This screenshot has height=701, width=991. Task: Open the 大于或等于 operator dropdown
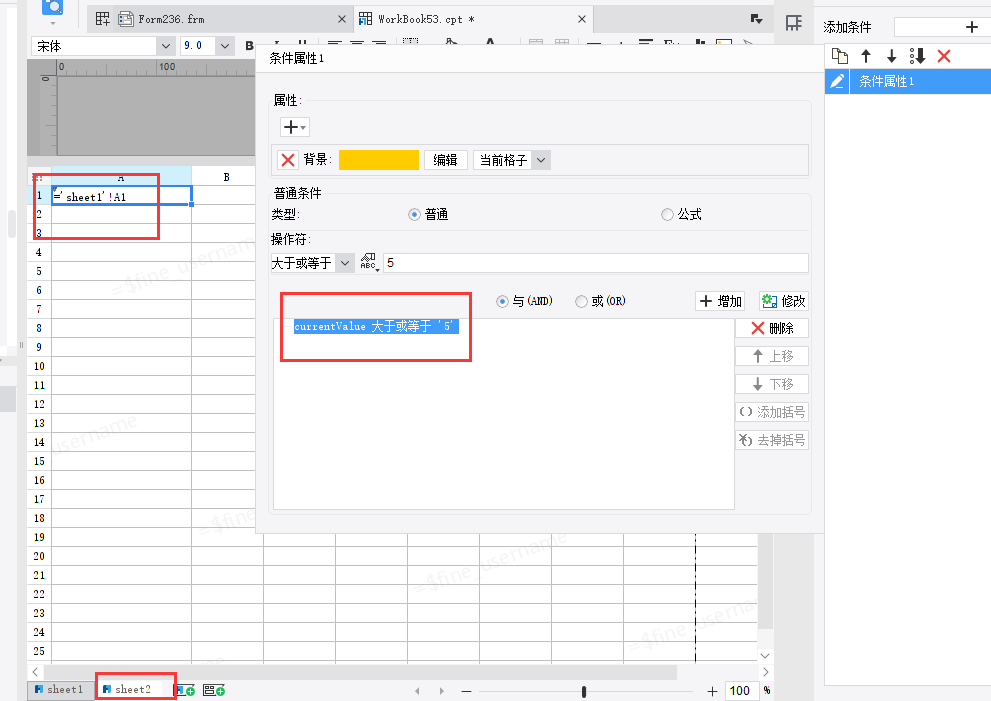click(x=344, y=262)
